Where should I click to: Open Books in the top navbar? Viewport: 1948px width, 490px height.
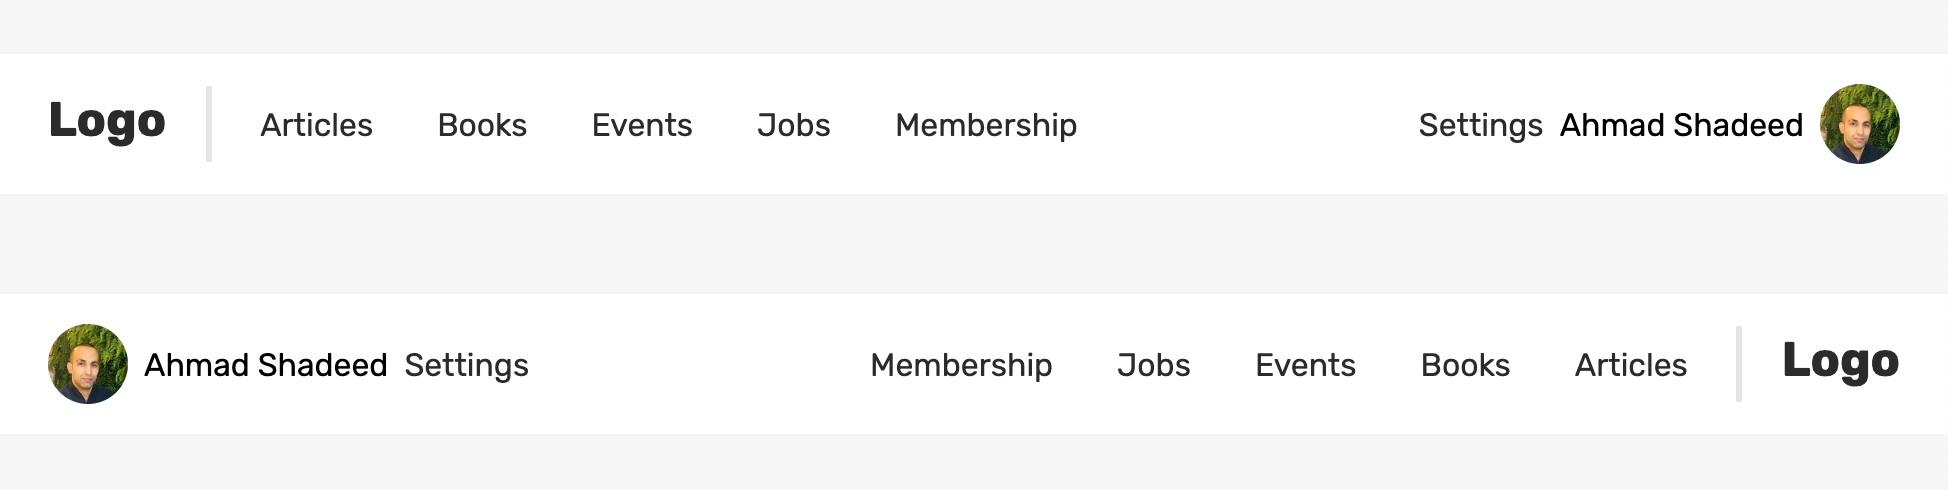click(482, 125)
